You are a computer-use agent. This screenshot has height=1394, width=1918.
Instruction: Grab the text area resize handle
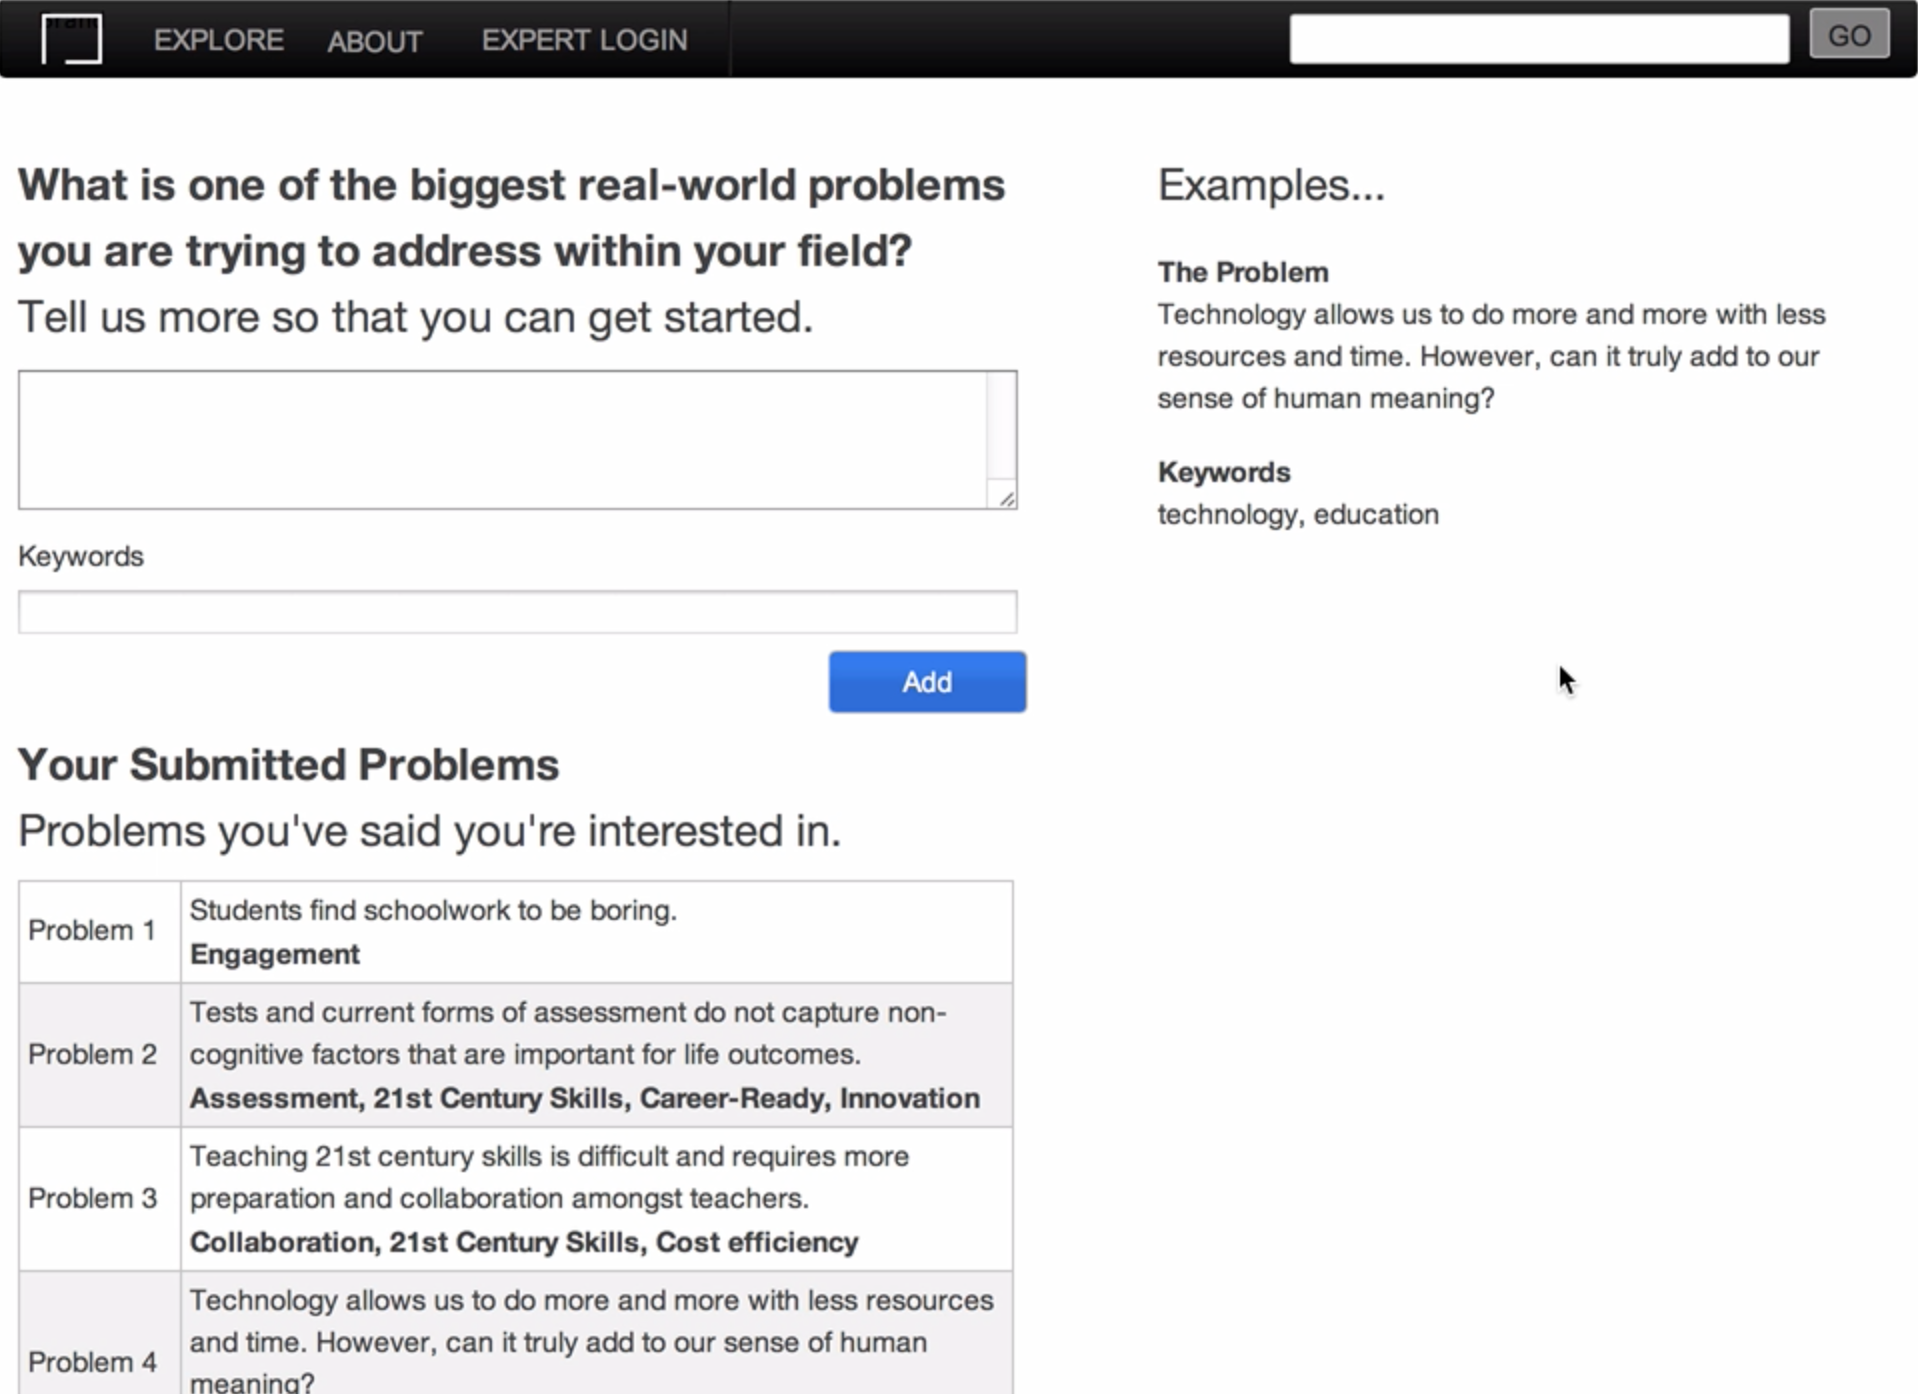1006,498
